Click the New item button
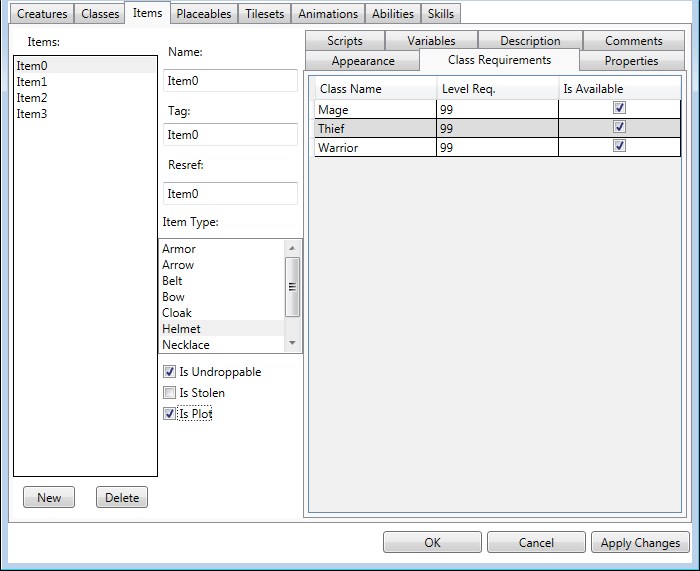The image size is (700, 571). (49, 497)
